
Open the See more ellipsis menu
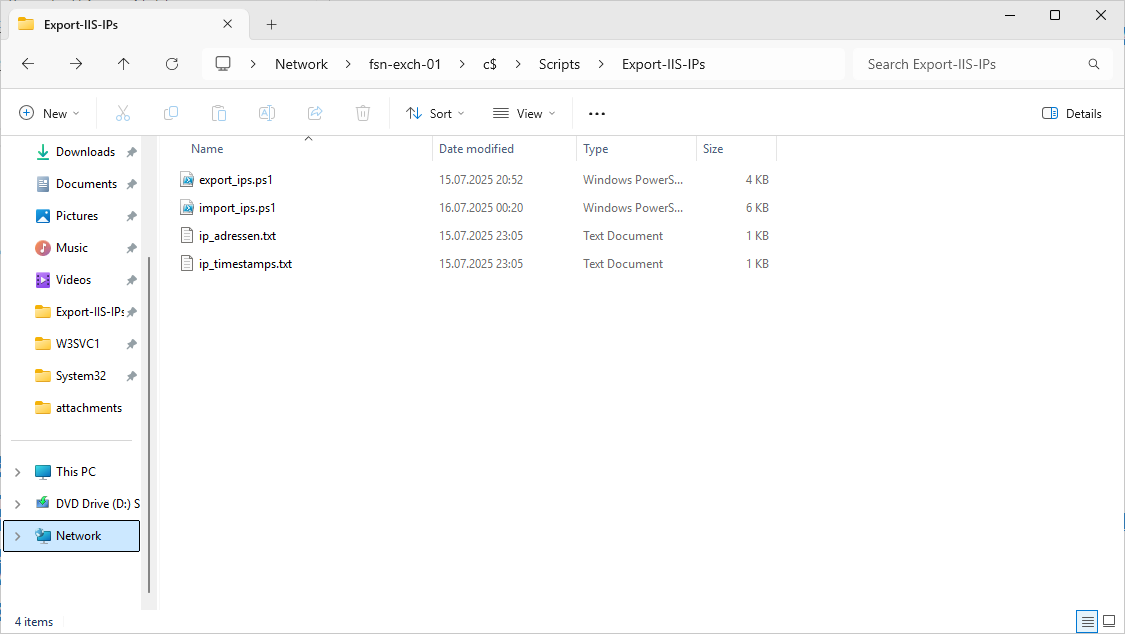tap(597, 113)
